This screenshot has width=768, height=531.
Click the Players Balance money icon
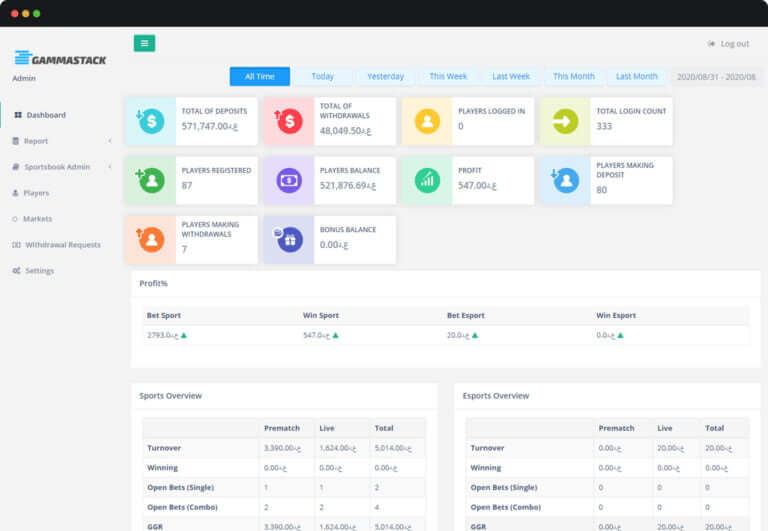[289, 180]
